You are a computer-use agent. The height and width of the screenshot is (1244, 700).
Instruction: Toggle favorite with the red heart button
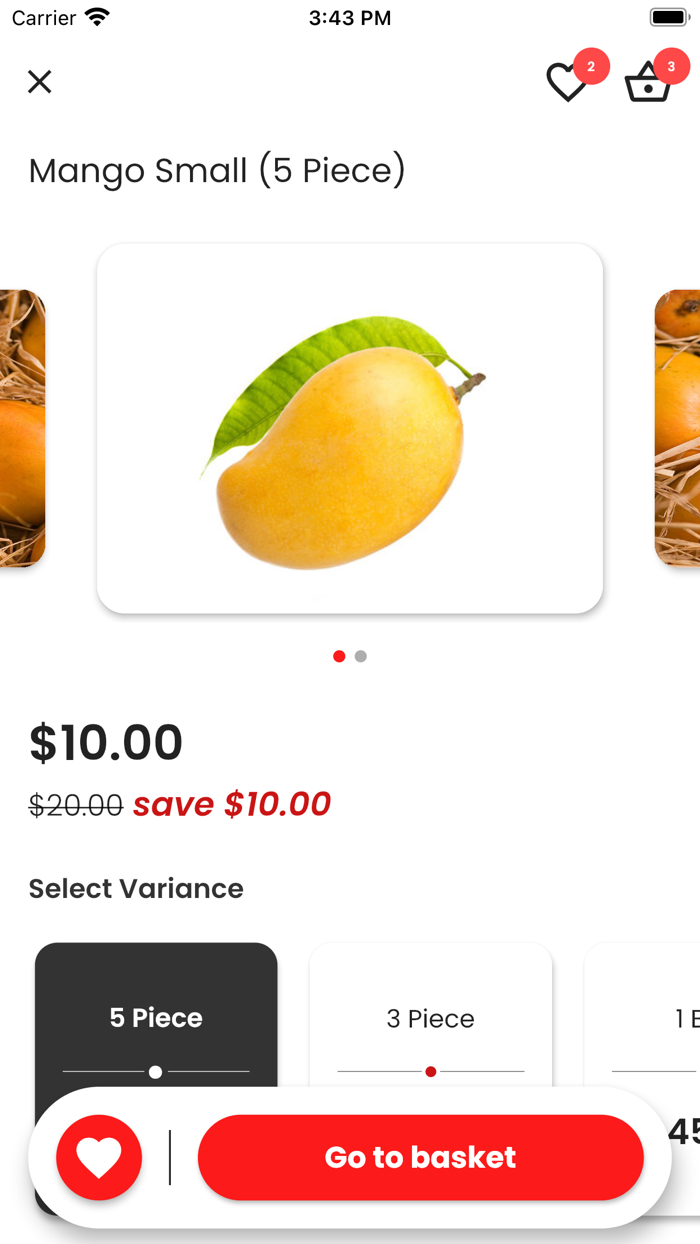point(99,1157)
